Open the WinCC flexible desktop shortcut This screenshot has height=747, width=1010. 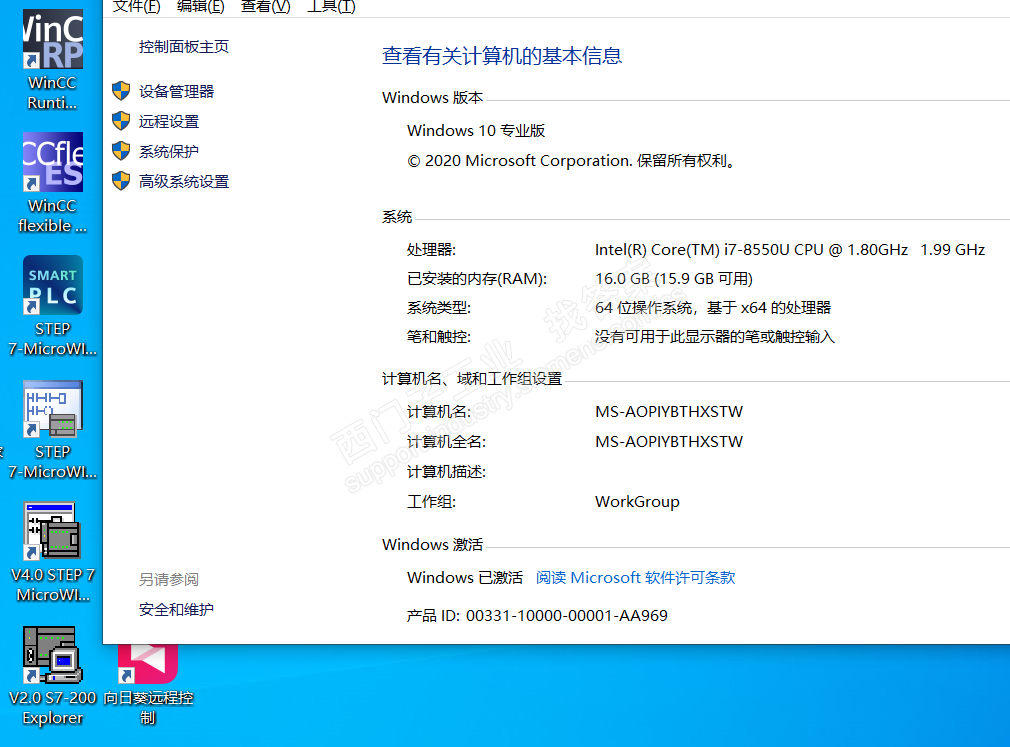[x=53, y=182]
